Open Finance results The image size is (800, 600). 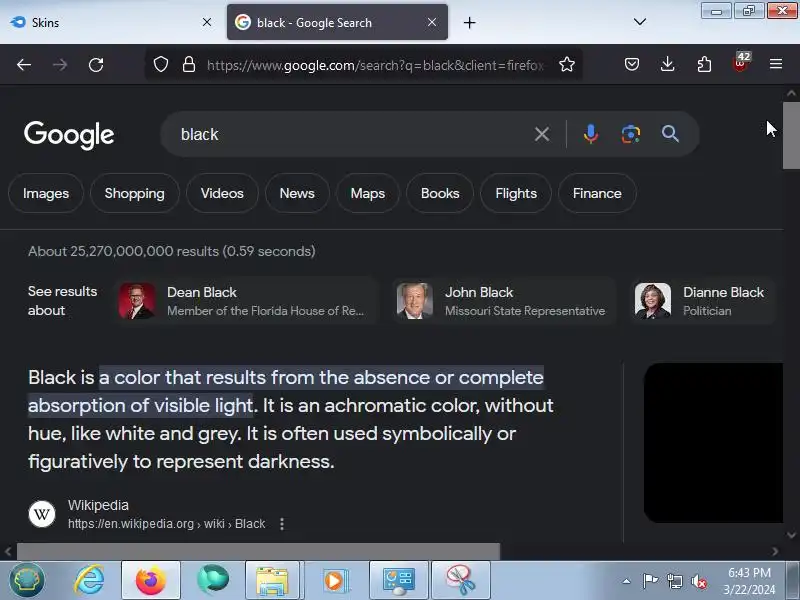[597, 193]
